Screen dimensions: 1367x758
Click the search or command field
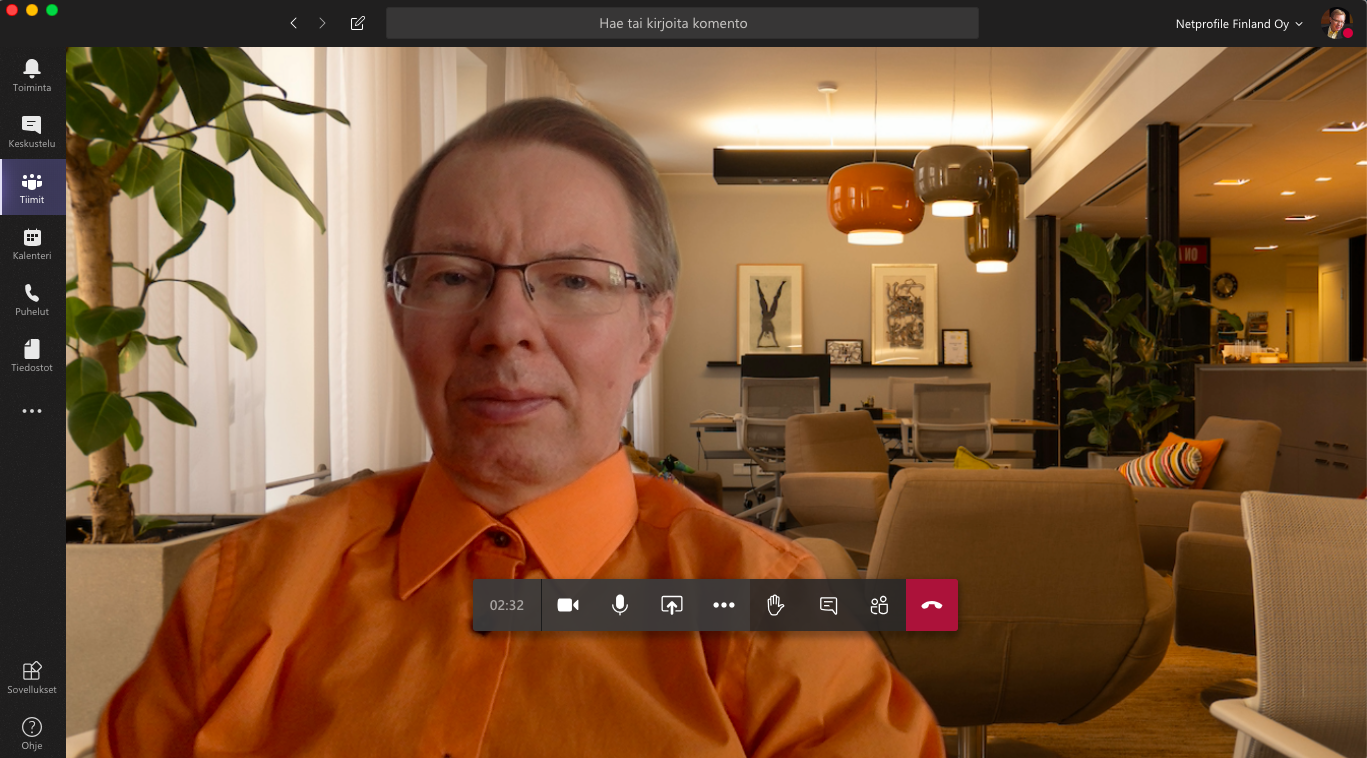[x=682, y=23]
